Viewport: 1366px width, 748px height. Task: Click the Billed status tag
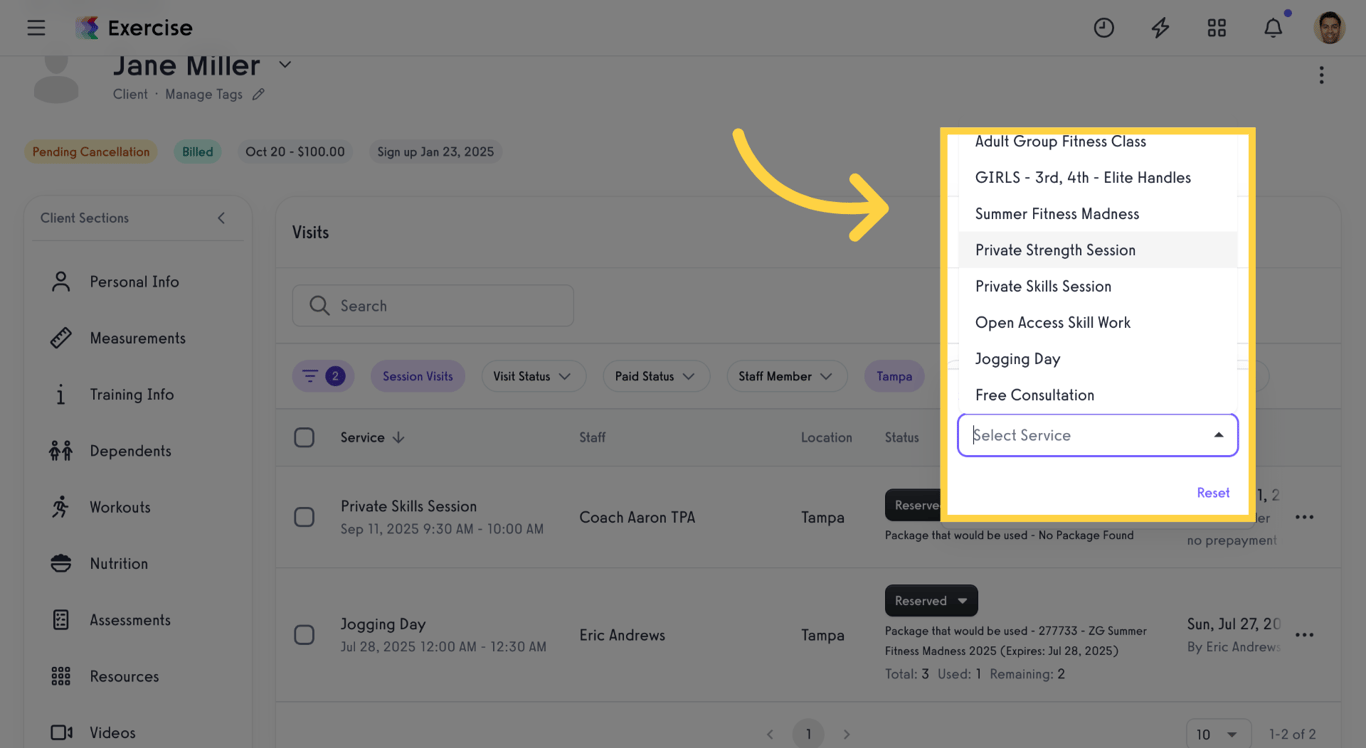[x=197, y=152]
